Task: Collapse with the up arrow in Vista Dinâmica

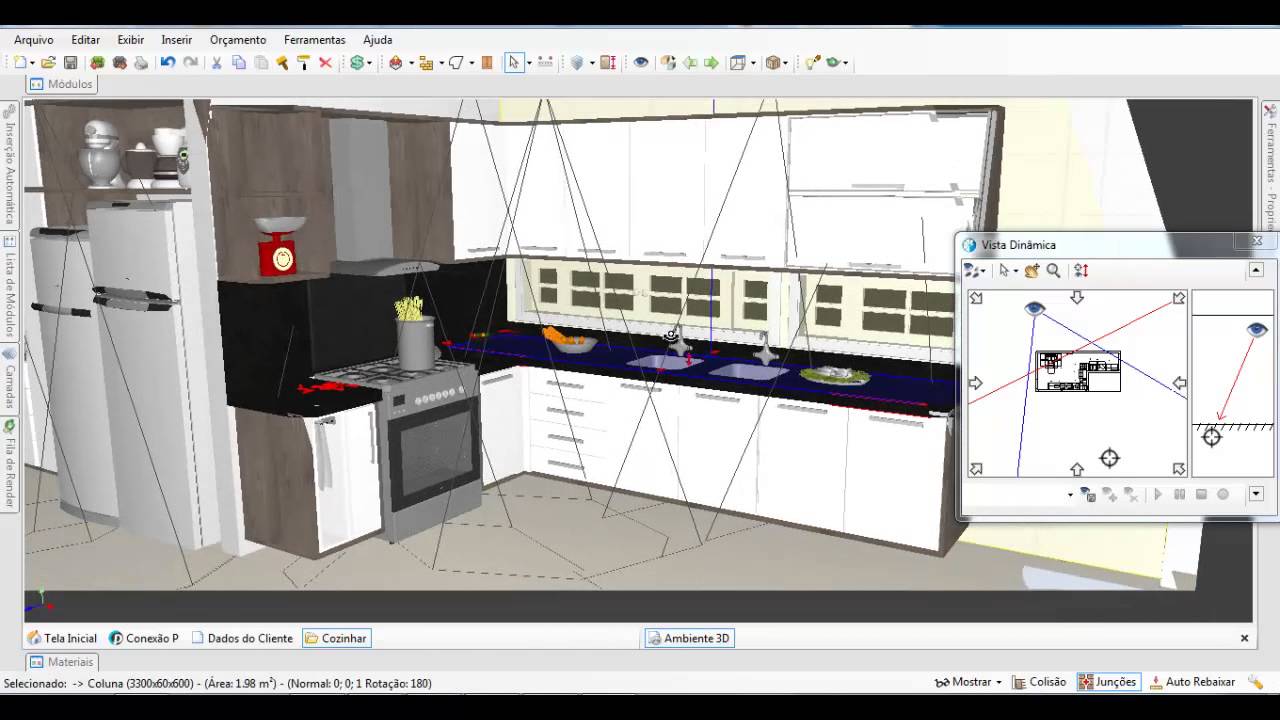Action: click(1256, 270)
